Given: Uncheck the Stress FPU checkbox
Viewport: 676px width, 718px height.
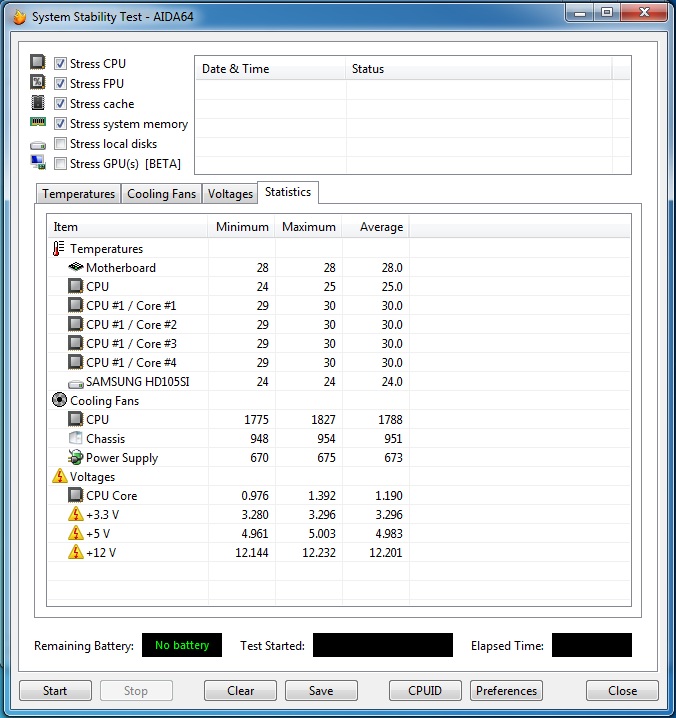Looking at the screenshot, I should click(x=60, y=83).
